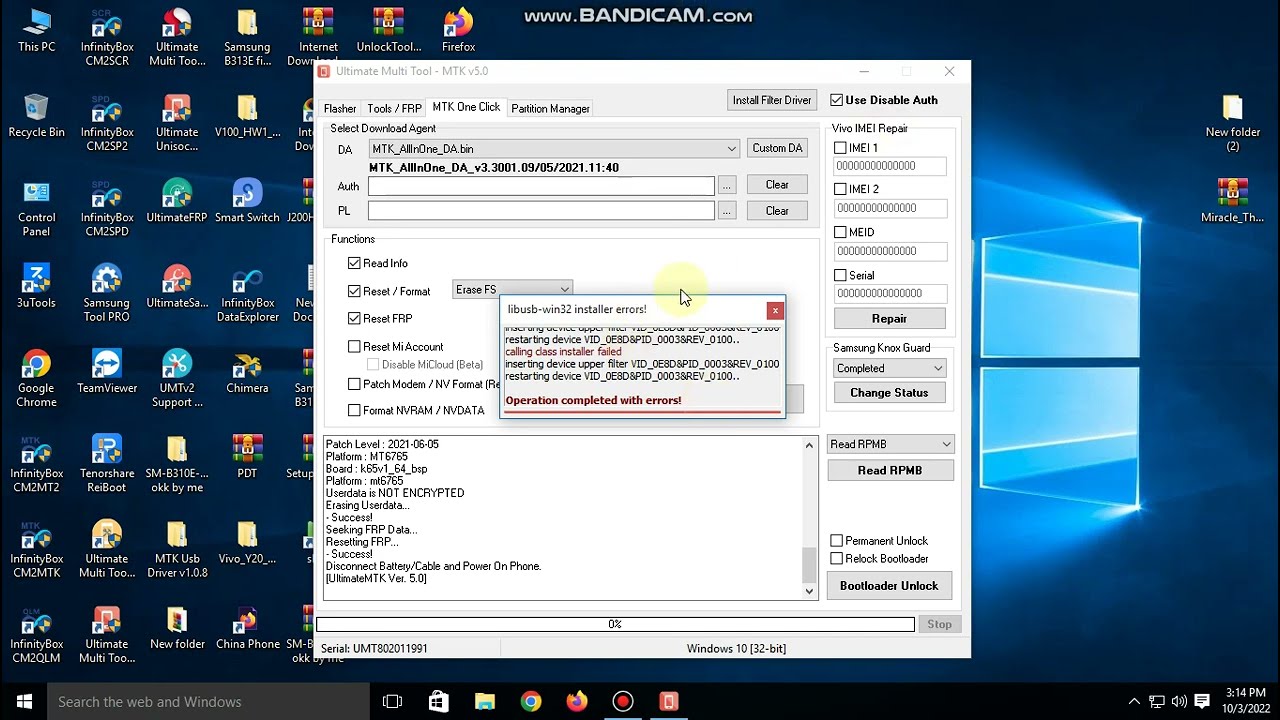The height and width of the screenshot is (720, 1280).
Task: Clear the Auth file field
Action: click(777, 185)
